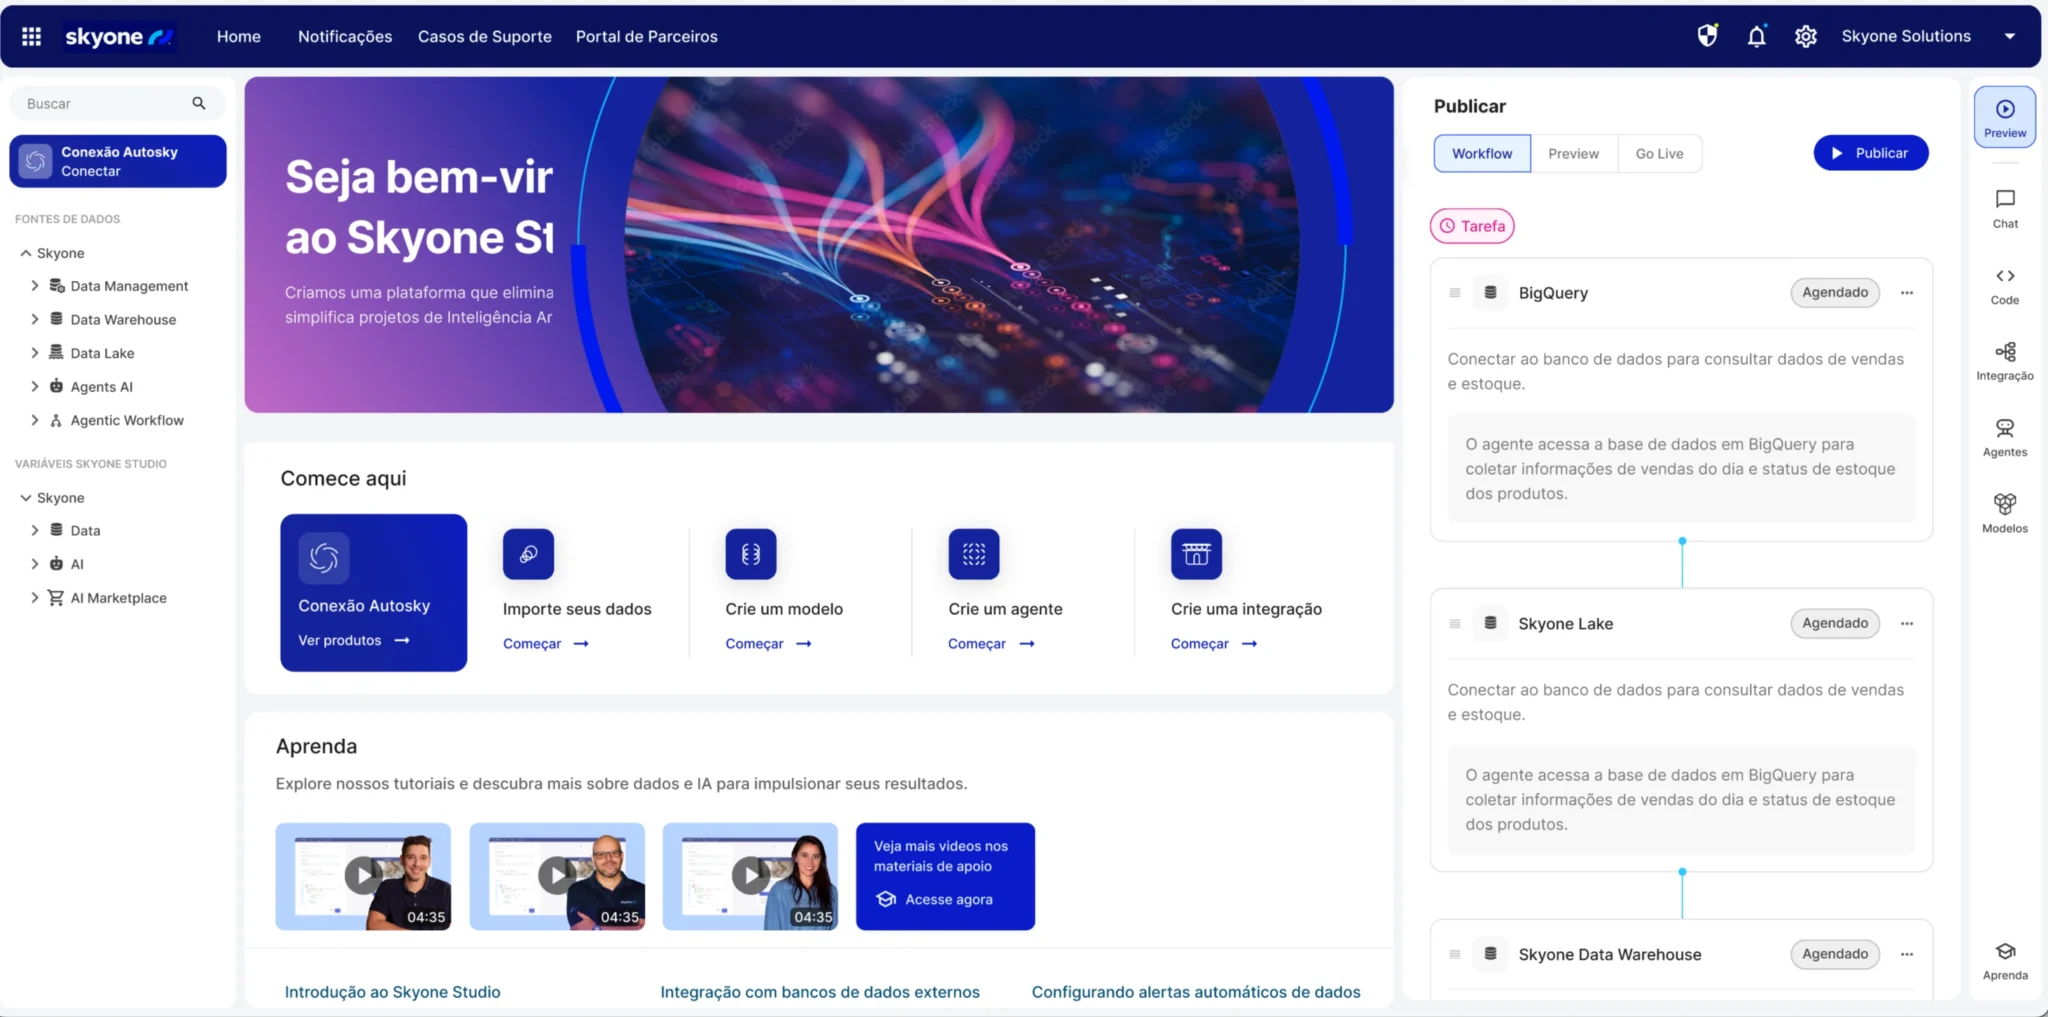Open Agentes in the right sidebar

(x=2004, y=438)
